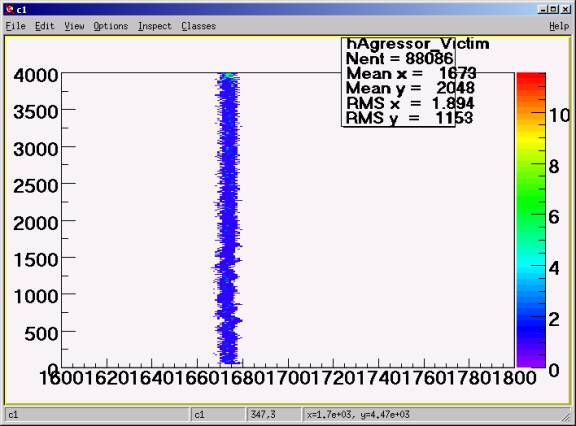Click the red top of color palette
This screenshot has width=576, height=426.
pos(531,79)
